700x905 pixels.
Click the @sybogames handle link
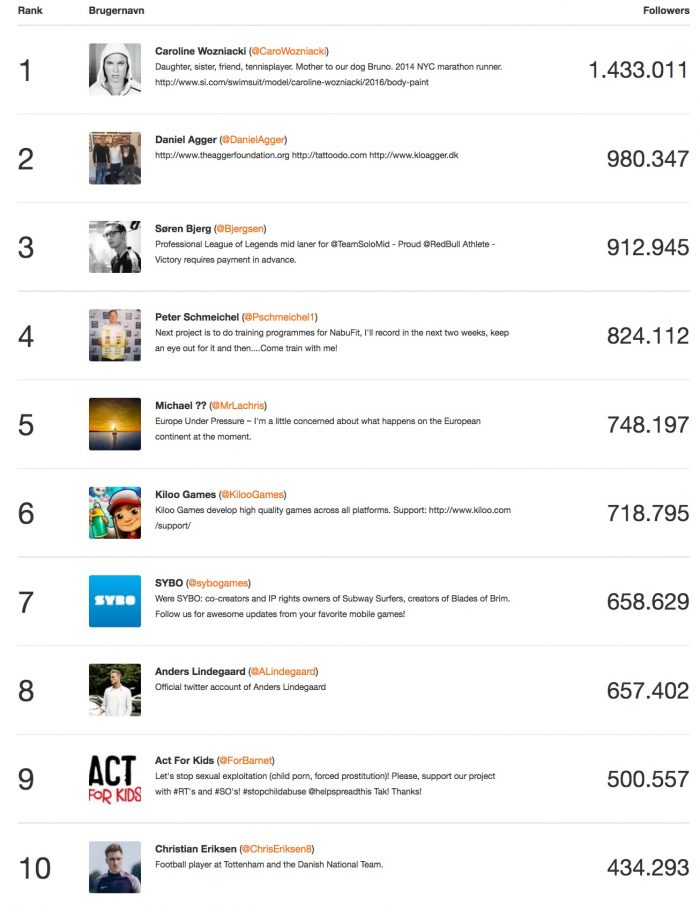(218, 583)
